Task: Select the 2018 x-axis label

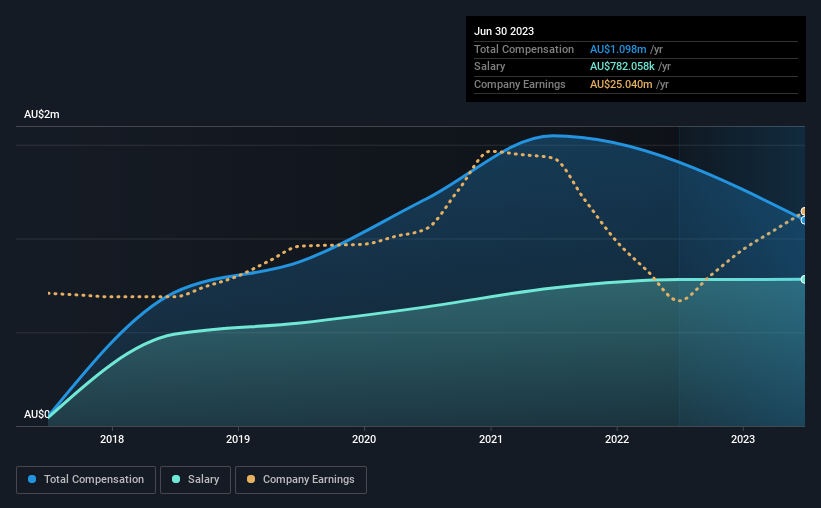Action: pos(112,439)
